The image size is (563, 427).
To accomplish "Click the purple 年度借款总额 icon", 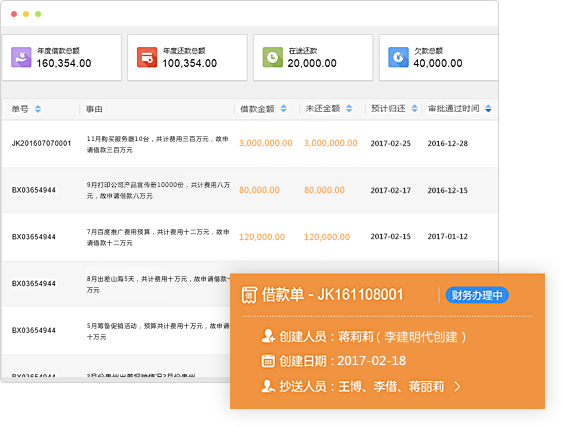I will point(21,57).
